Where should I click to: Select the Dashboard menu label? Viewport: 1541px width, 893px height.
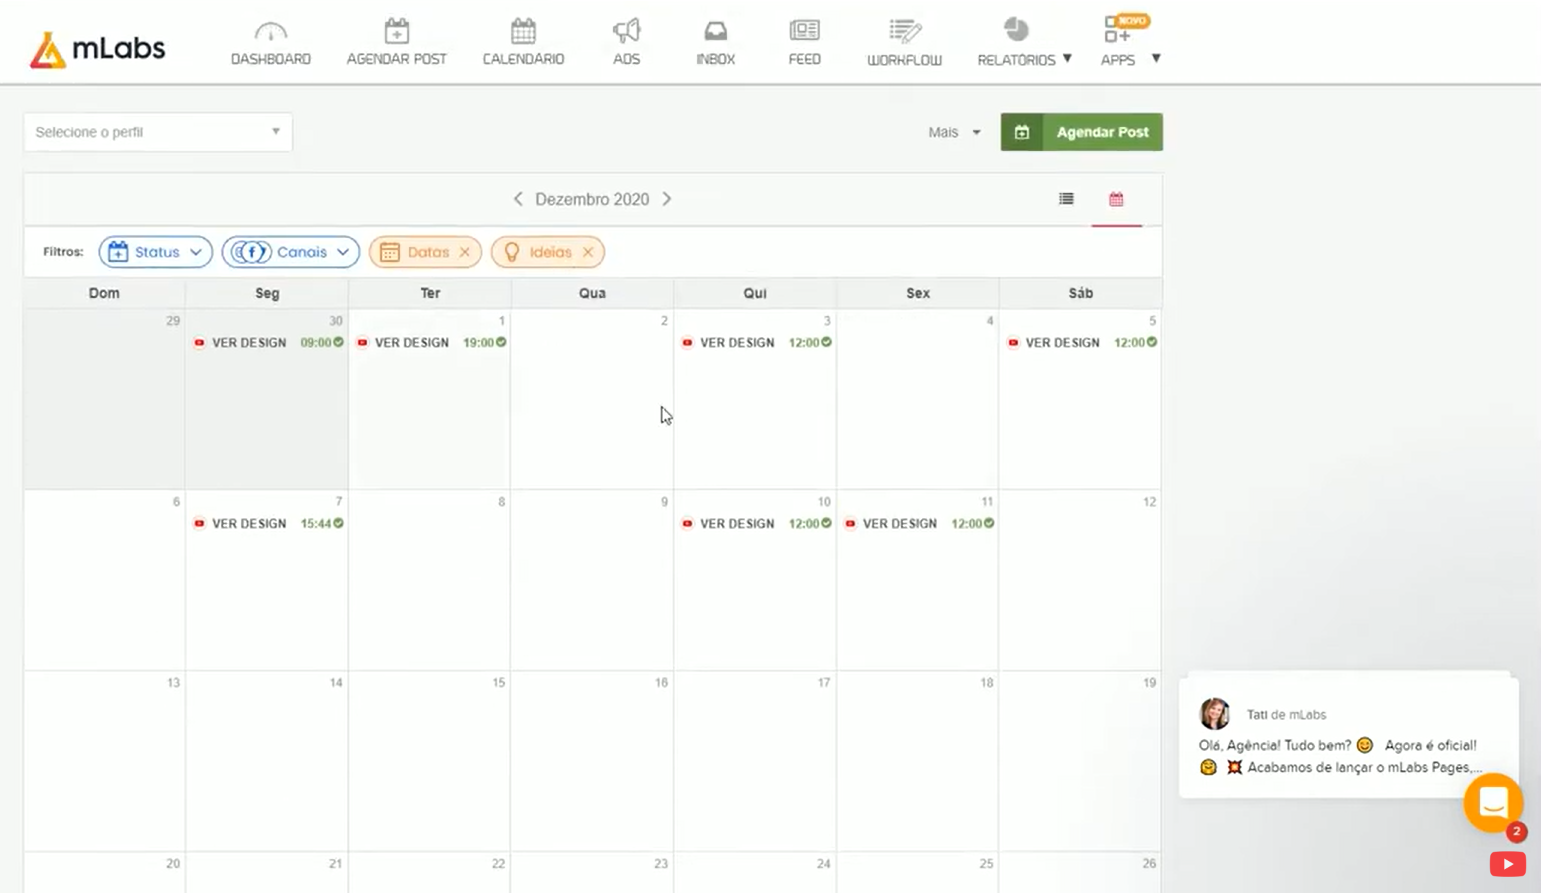(x=270, y=59)
